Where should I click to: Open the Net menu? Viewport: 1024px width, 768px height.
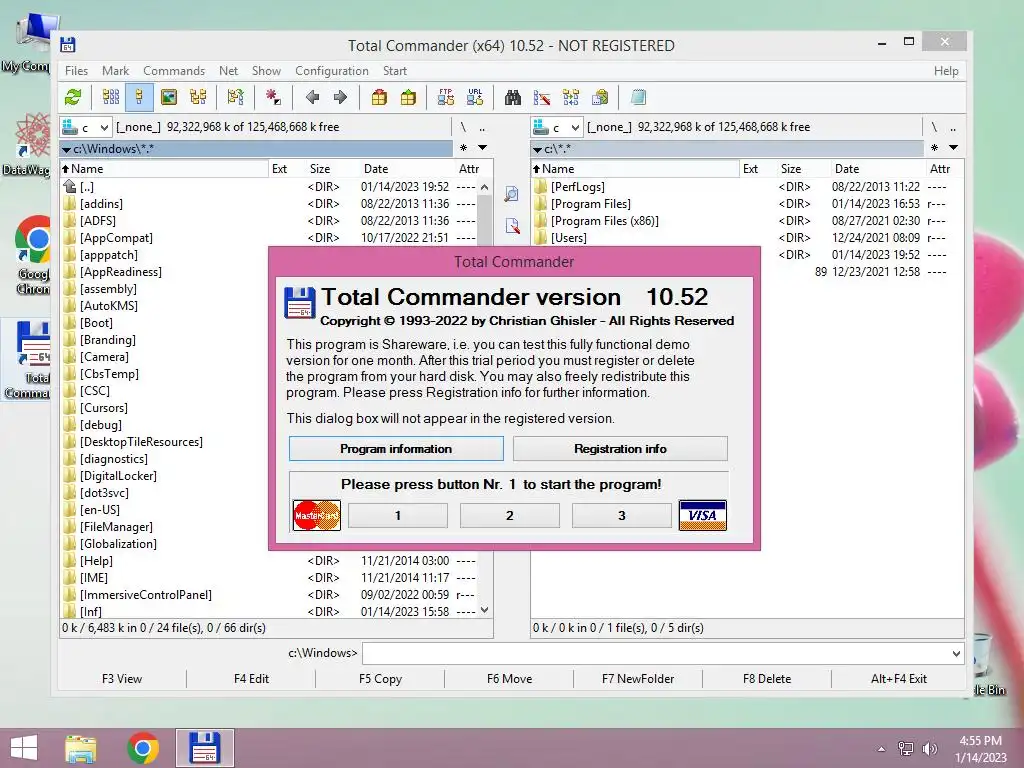click(229, 71)
